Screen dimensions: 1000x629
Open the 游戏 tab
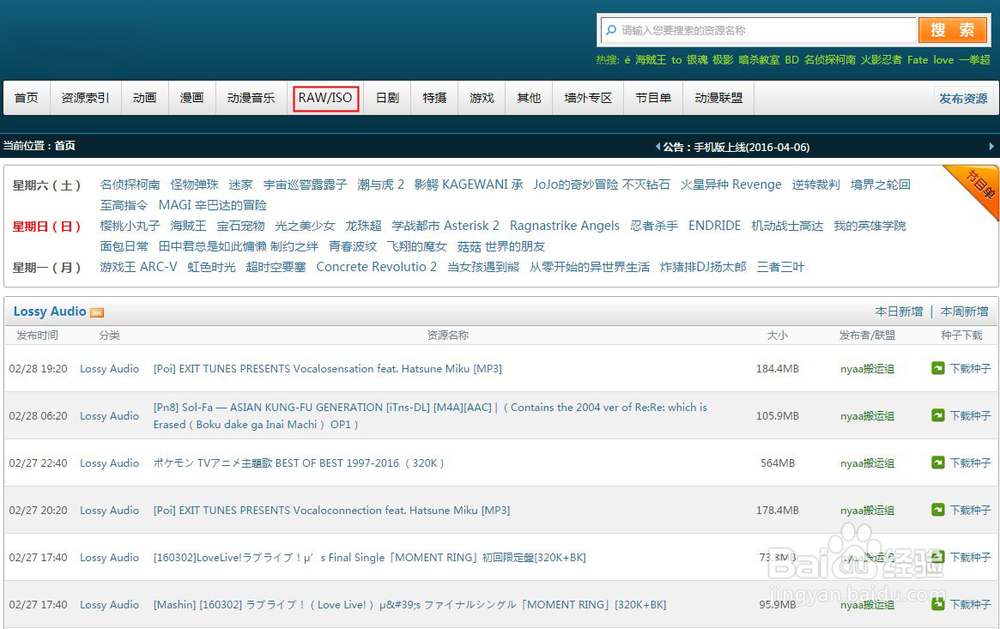[x=482, y=98]
